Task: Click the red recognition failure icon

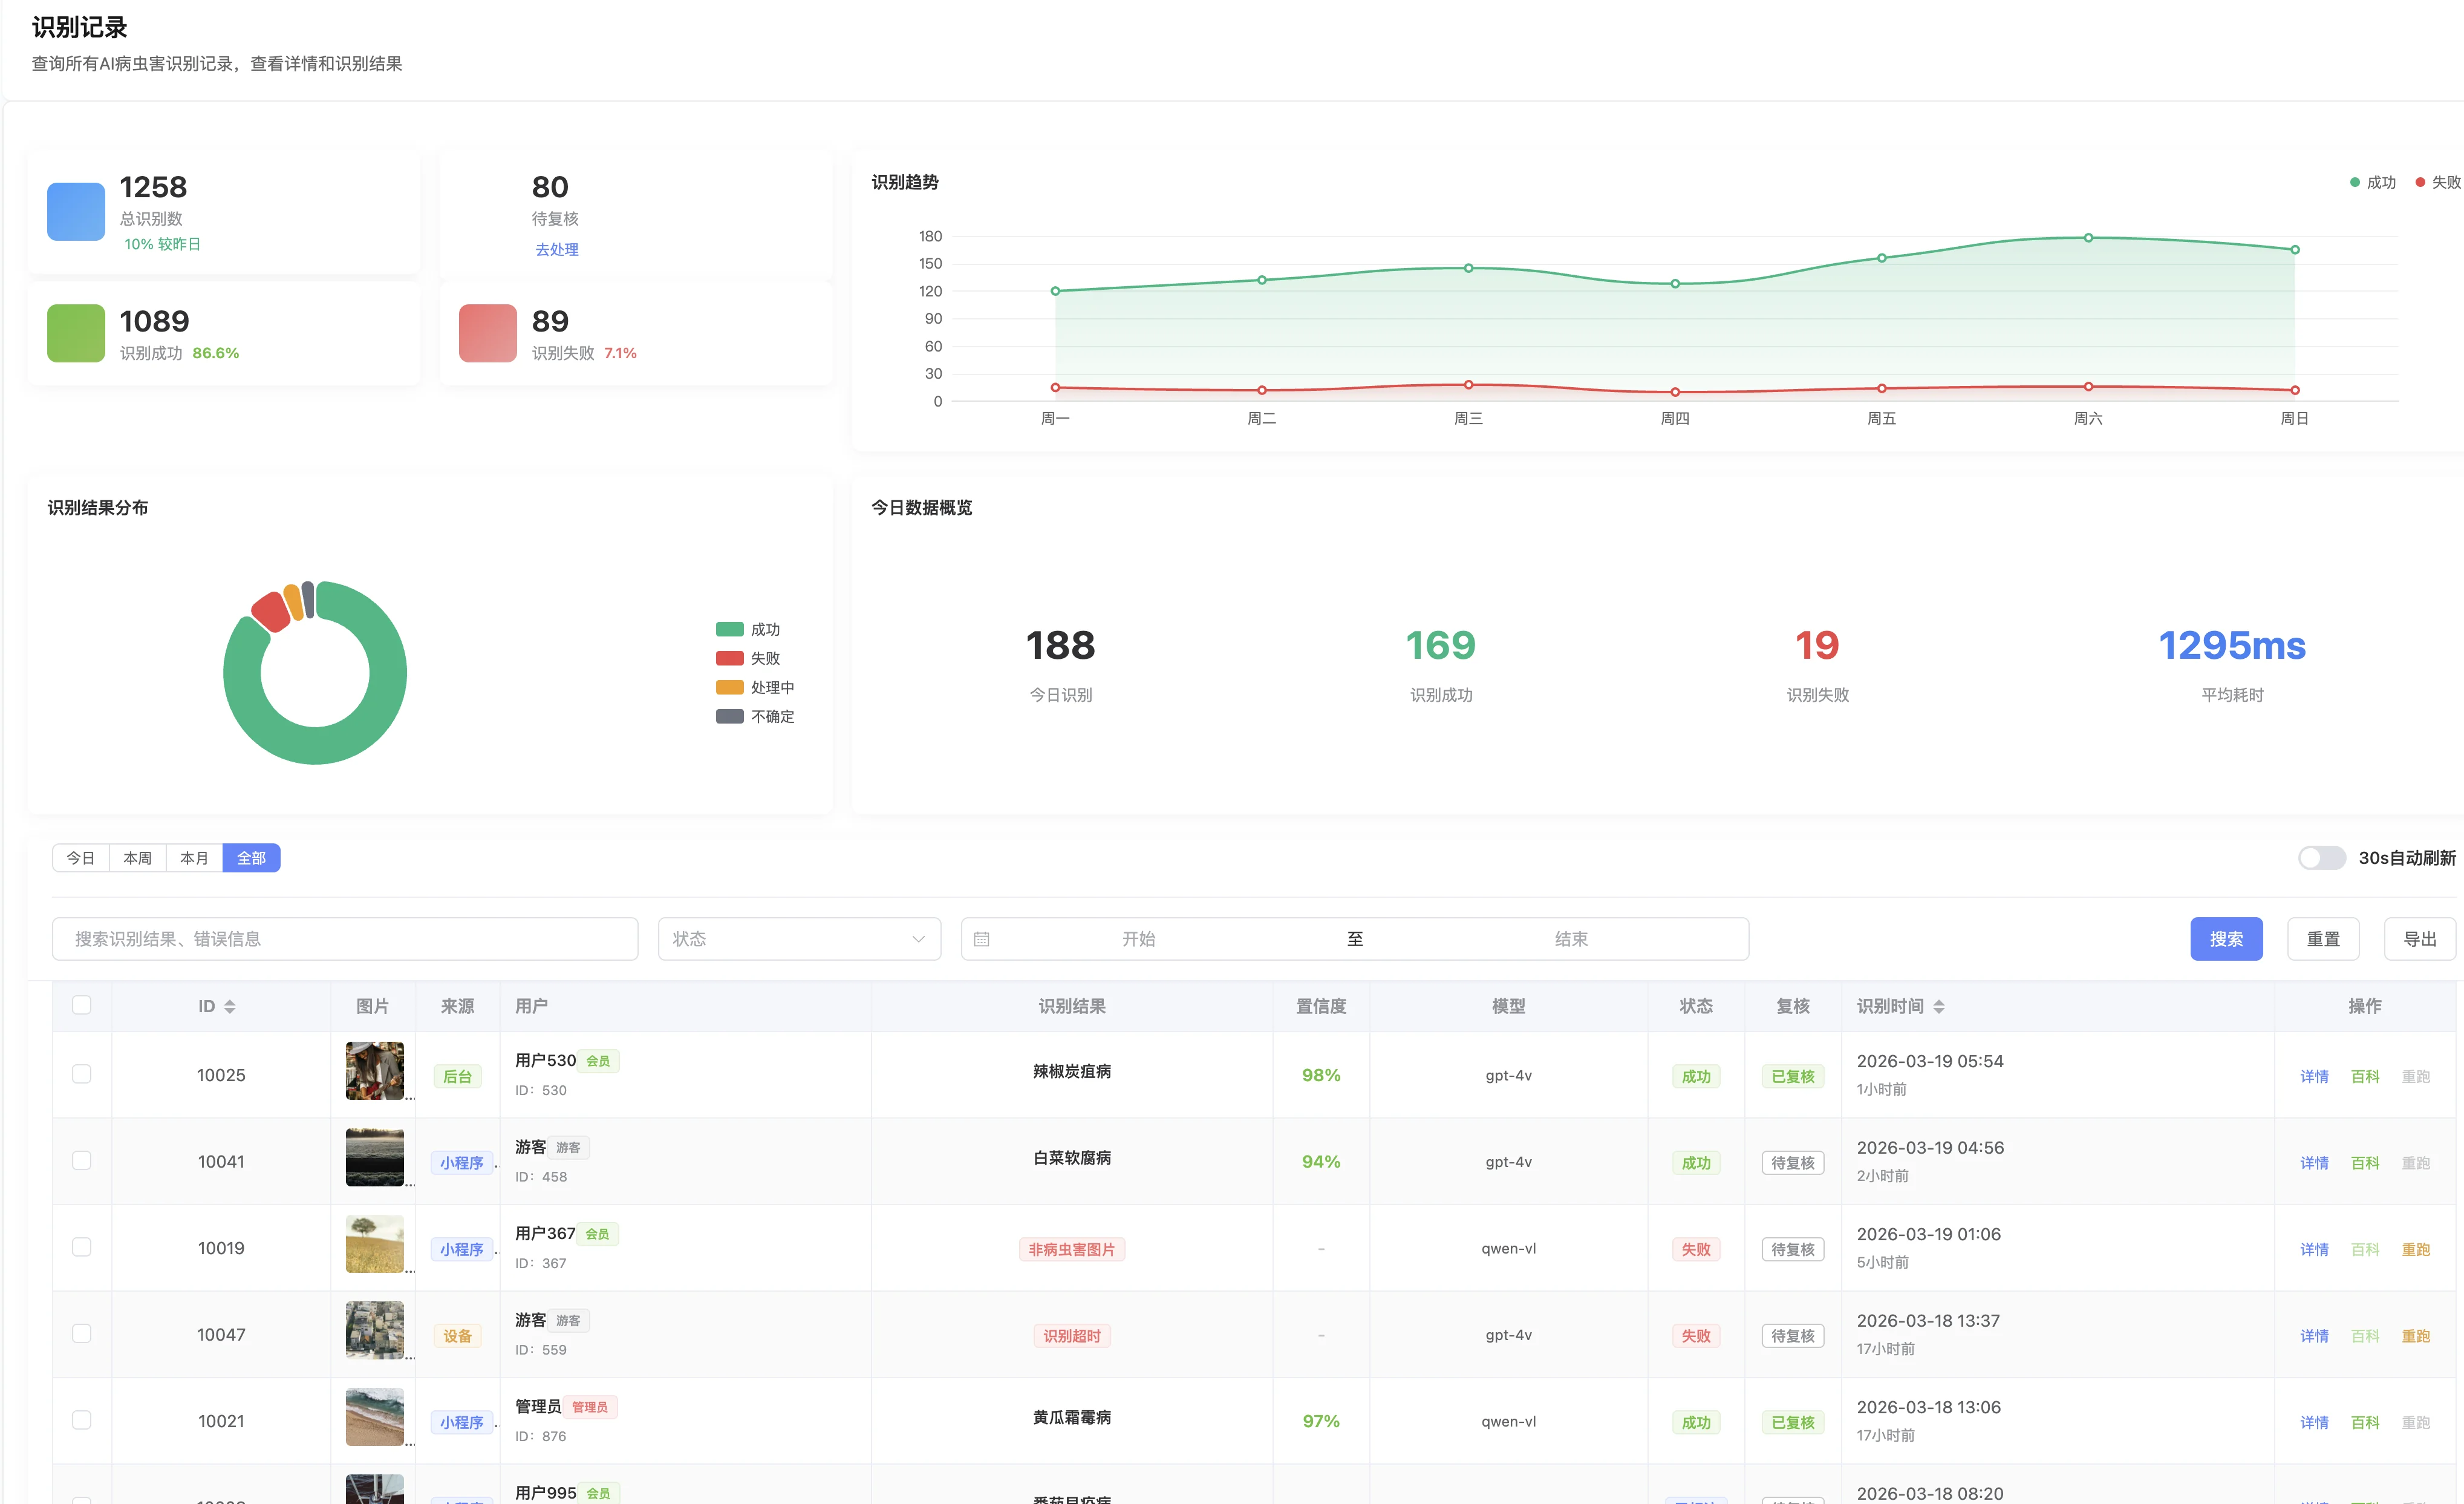Action: [487, 333]
